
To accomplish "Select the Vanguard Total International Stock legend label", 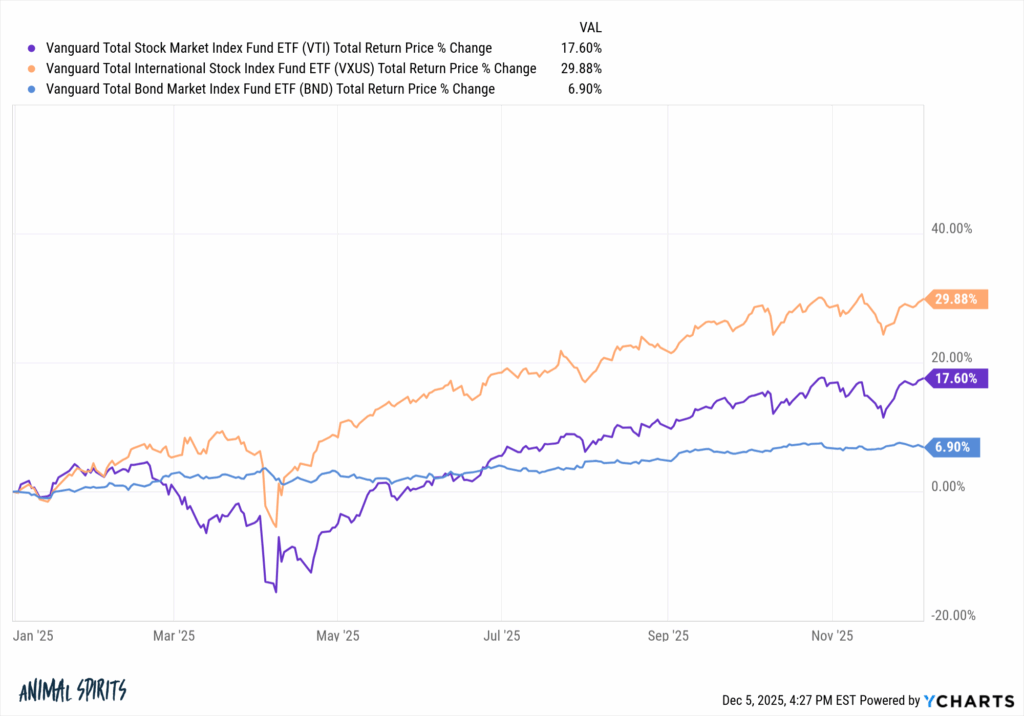I will point(289,68).
